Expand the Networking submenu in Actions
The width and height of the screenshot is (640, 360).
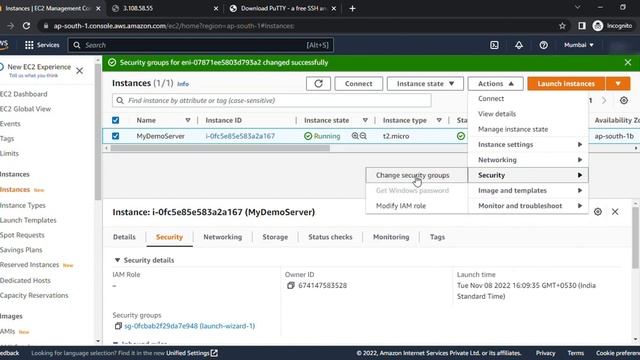pos(528,160)
